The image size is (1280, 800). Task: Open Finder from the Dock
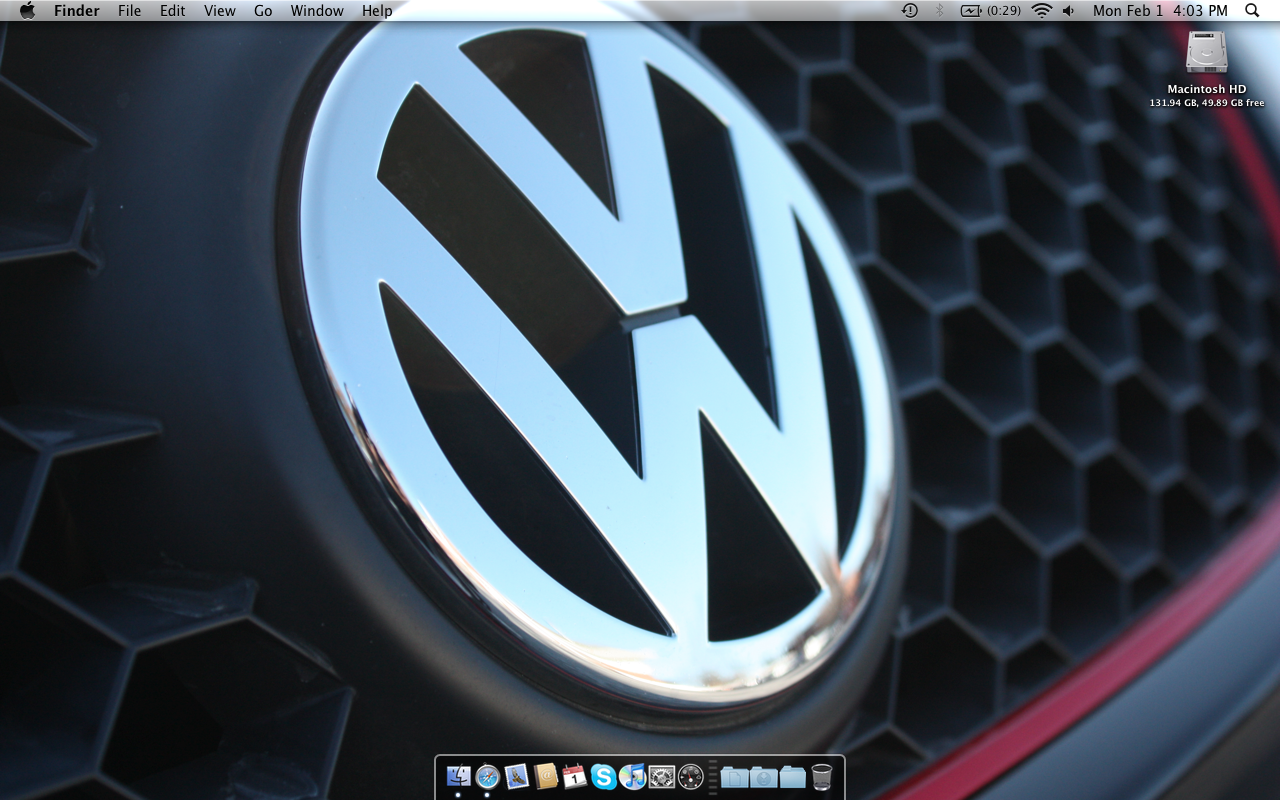click(x=458, y=776)
